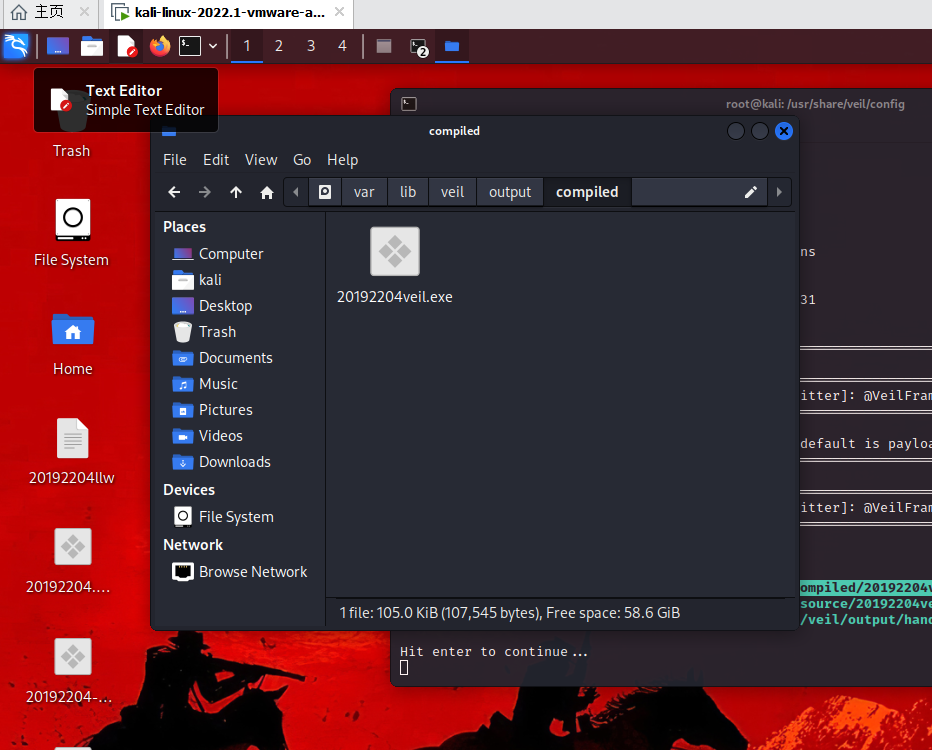Click the Show Desktop panel icon
Viewport: 932px width, 750px height.
pos(58,46)
